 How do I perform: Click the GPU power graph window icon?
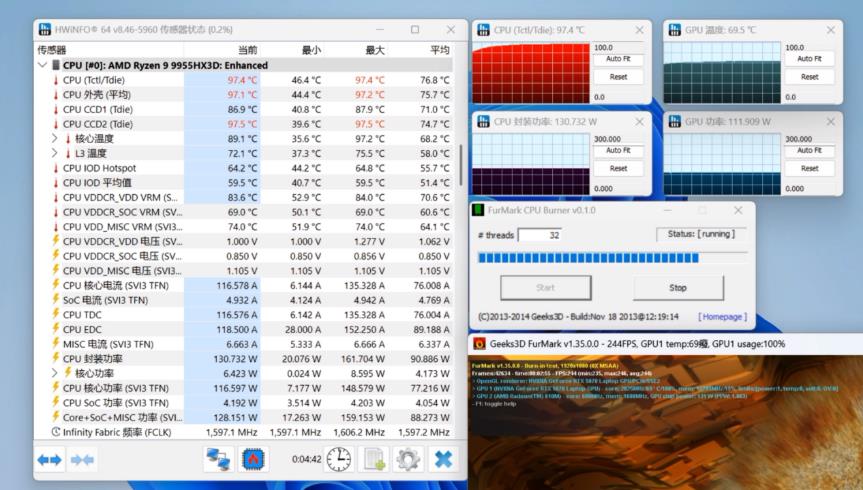coord(675,121)
